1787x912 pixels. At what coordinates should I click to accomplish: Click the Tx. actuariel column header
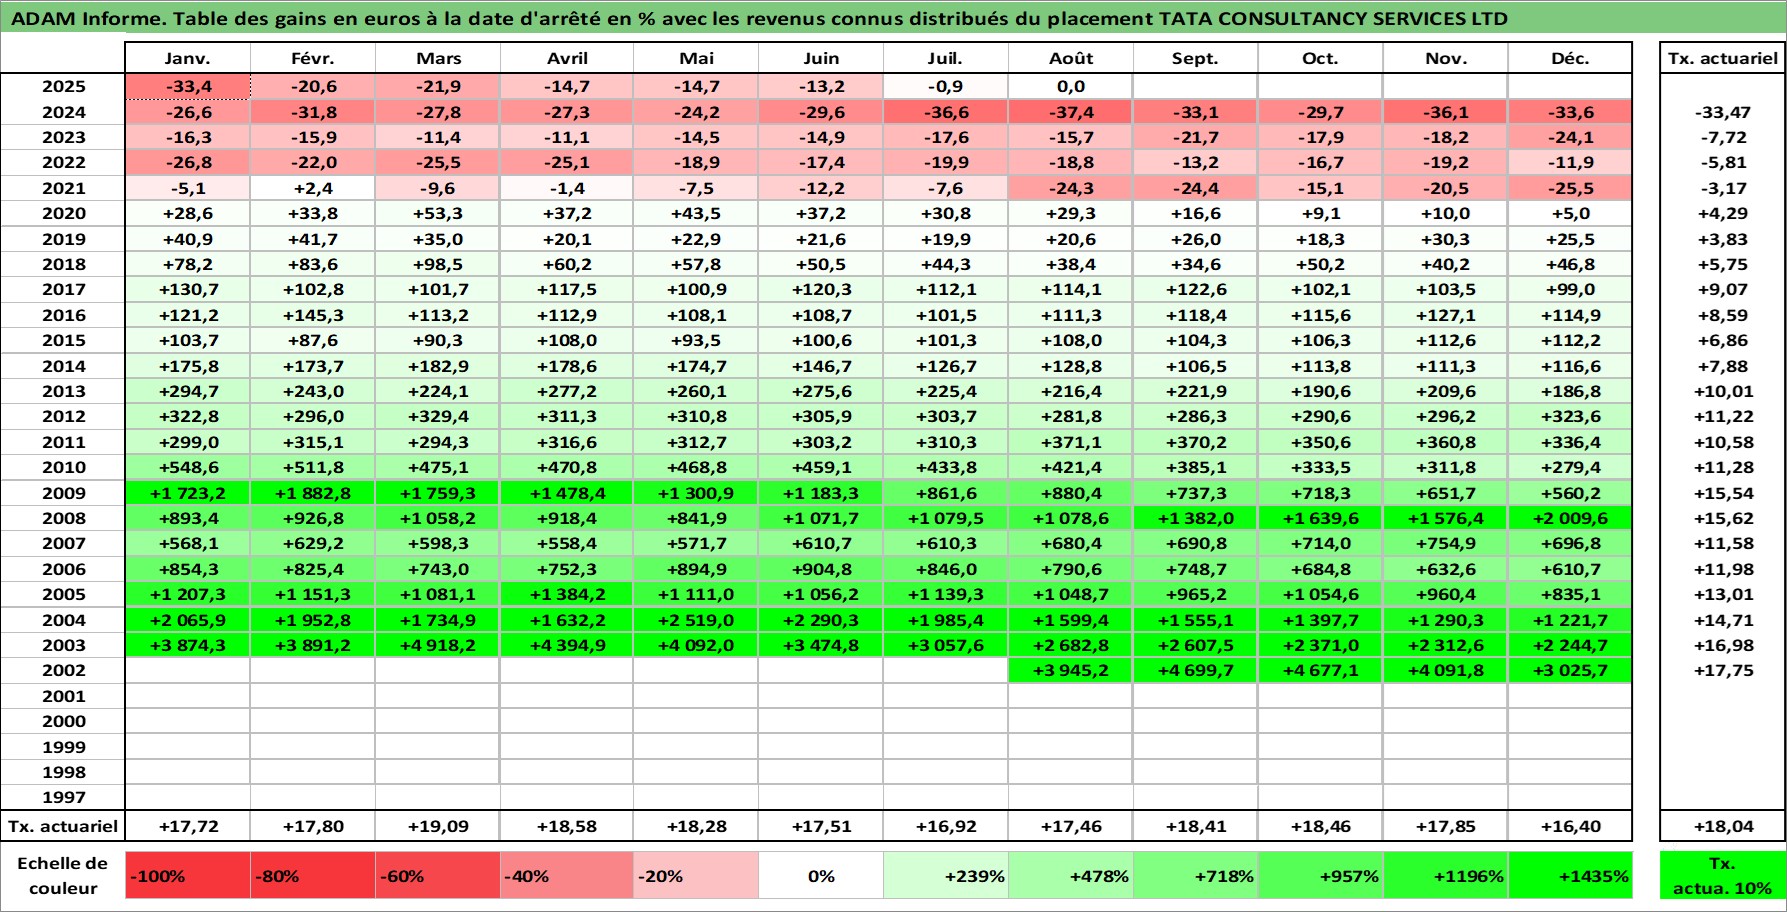coord(1723,58)
